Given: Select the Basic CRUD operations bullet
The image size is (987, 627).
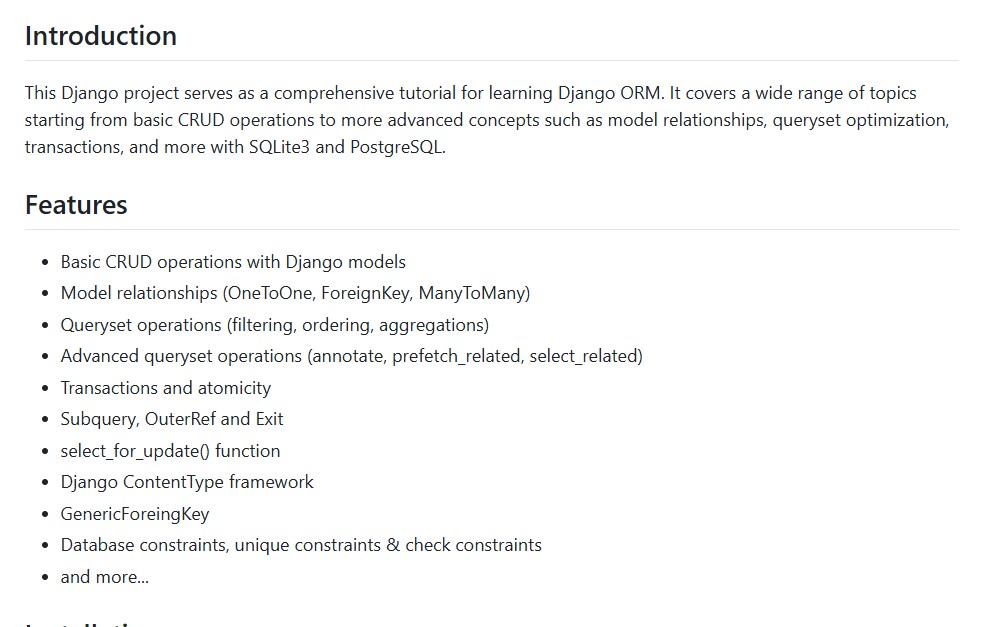Looking at the screenshot, I should tap(233, 262).
